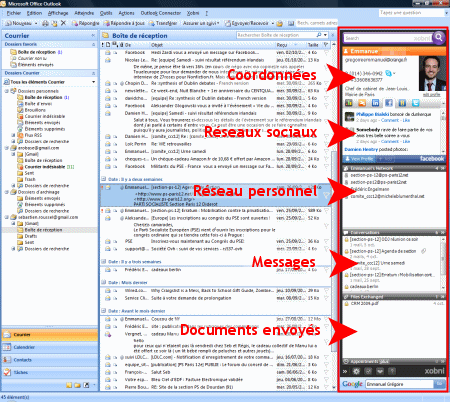The width and height of the screenshot is (450, 402).
Task: Click the Delete X icon in toolbar
Action: (x=63, y=23)
